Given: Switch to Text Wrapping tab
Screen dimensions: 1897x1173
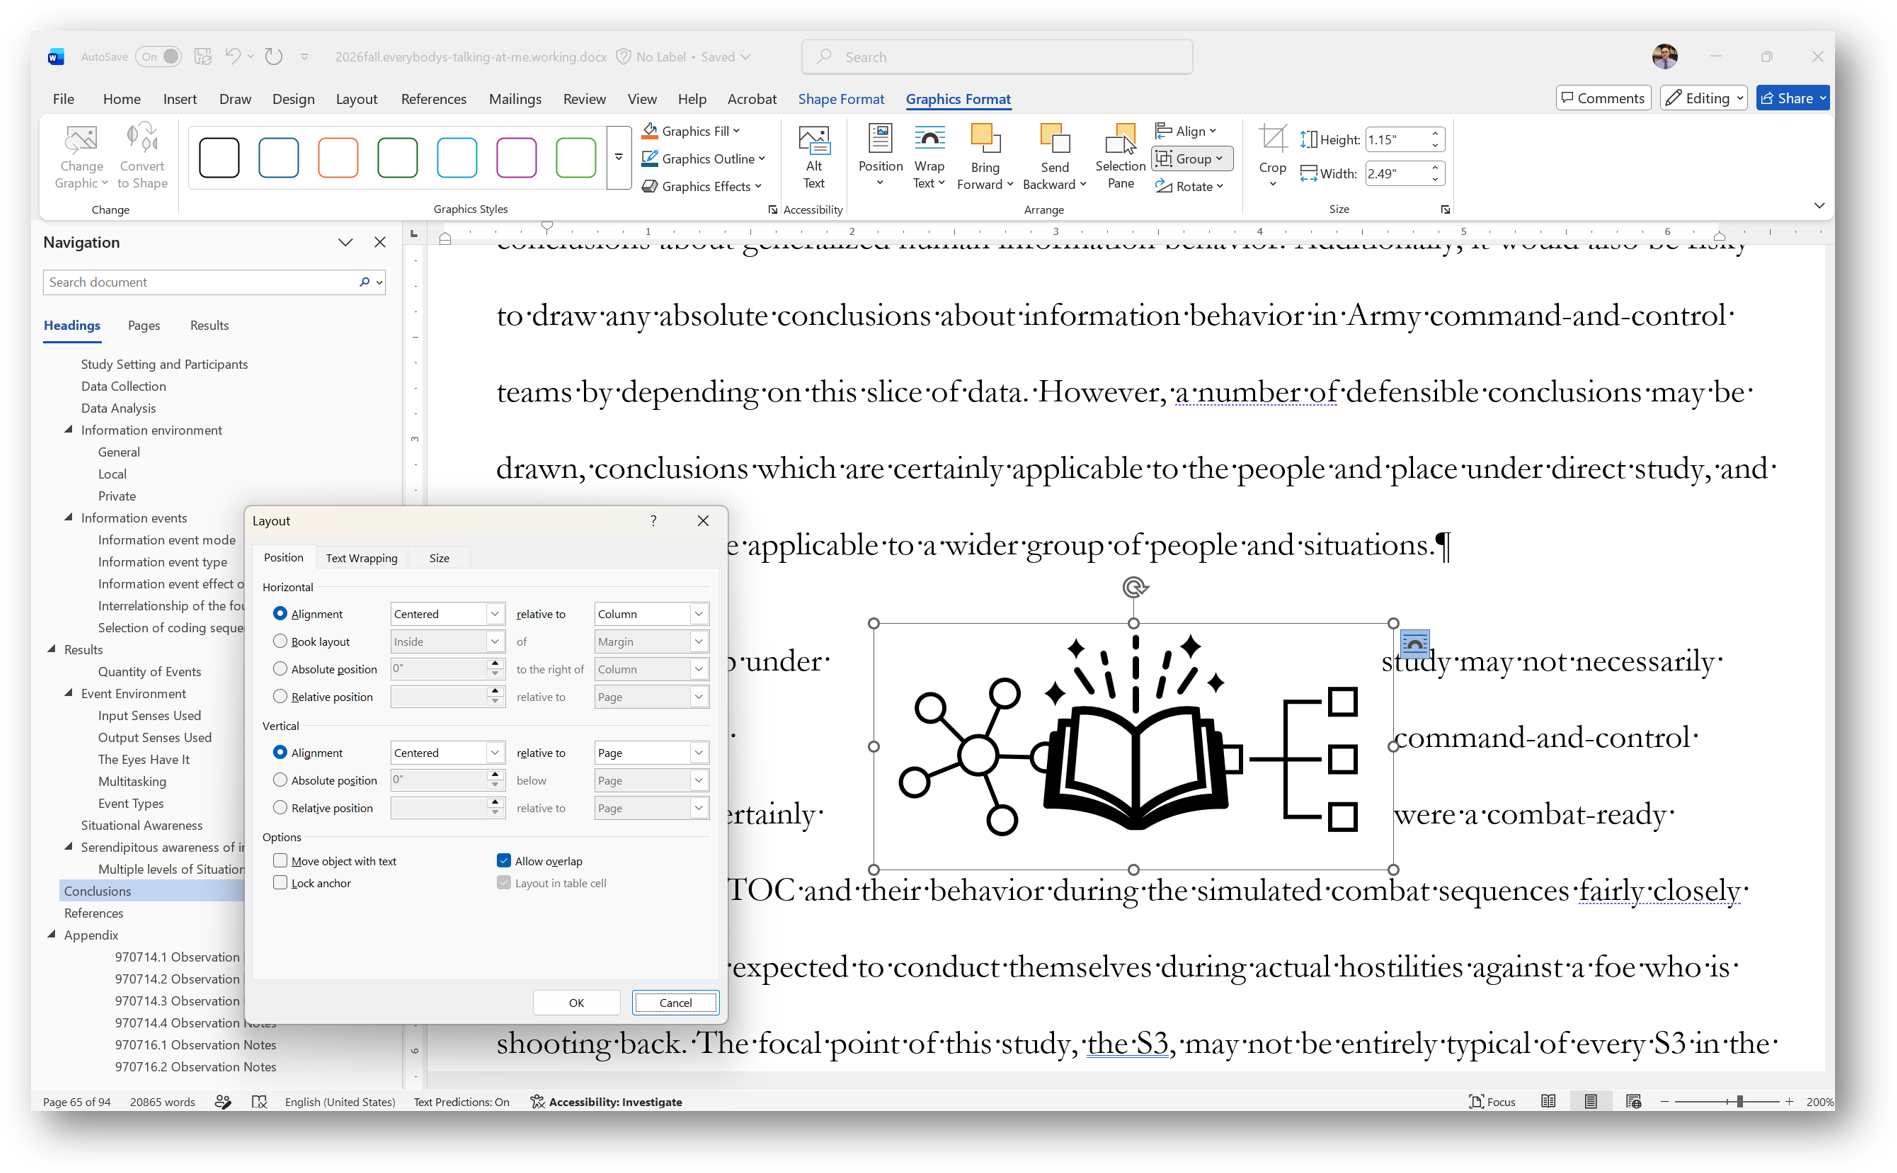Looking at the screenshot, I should (361, 558).
